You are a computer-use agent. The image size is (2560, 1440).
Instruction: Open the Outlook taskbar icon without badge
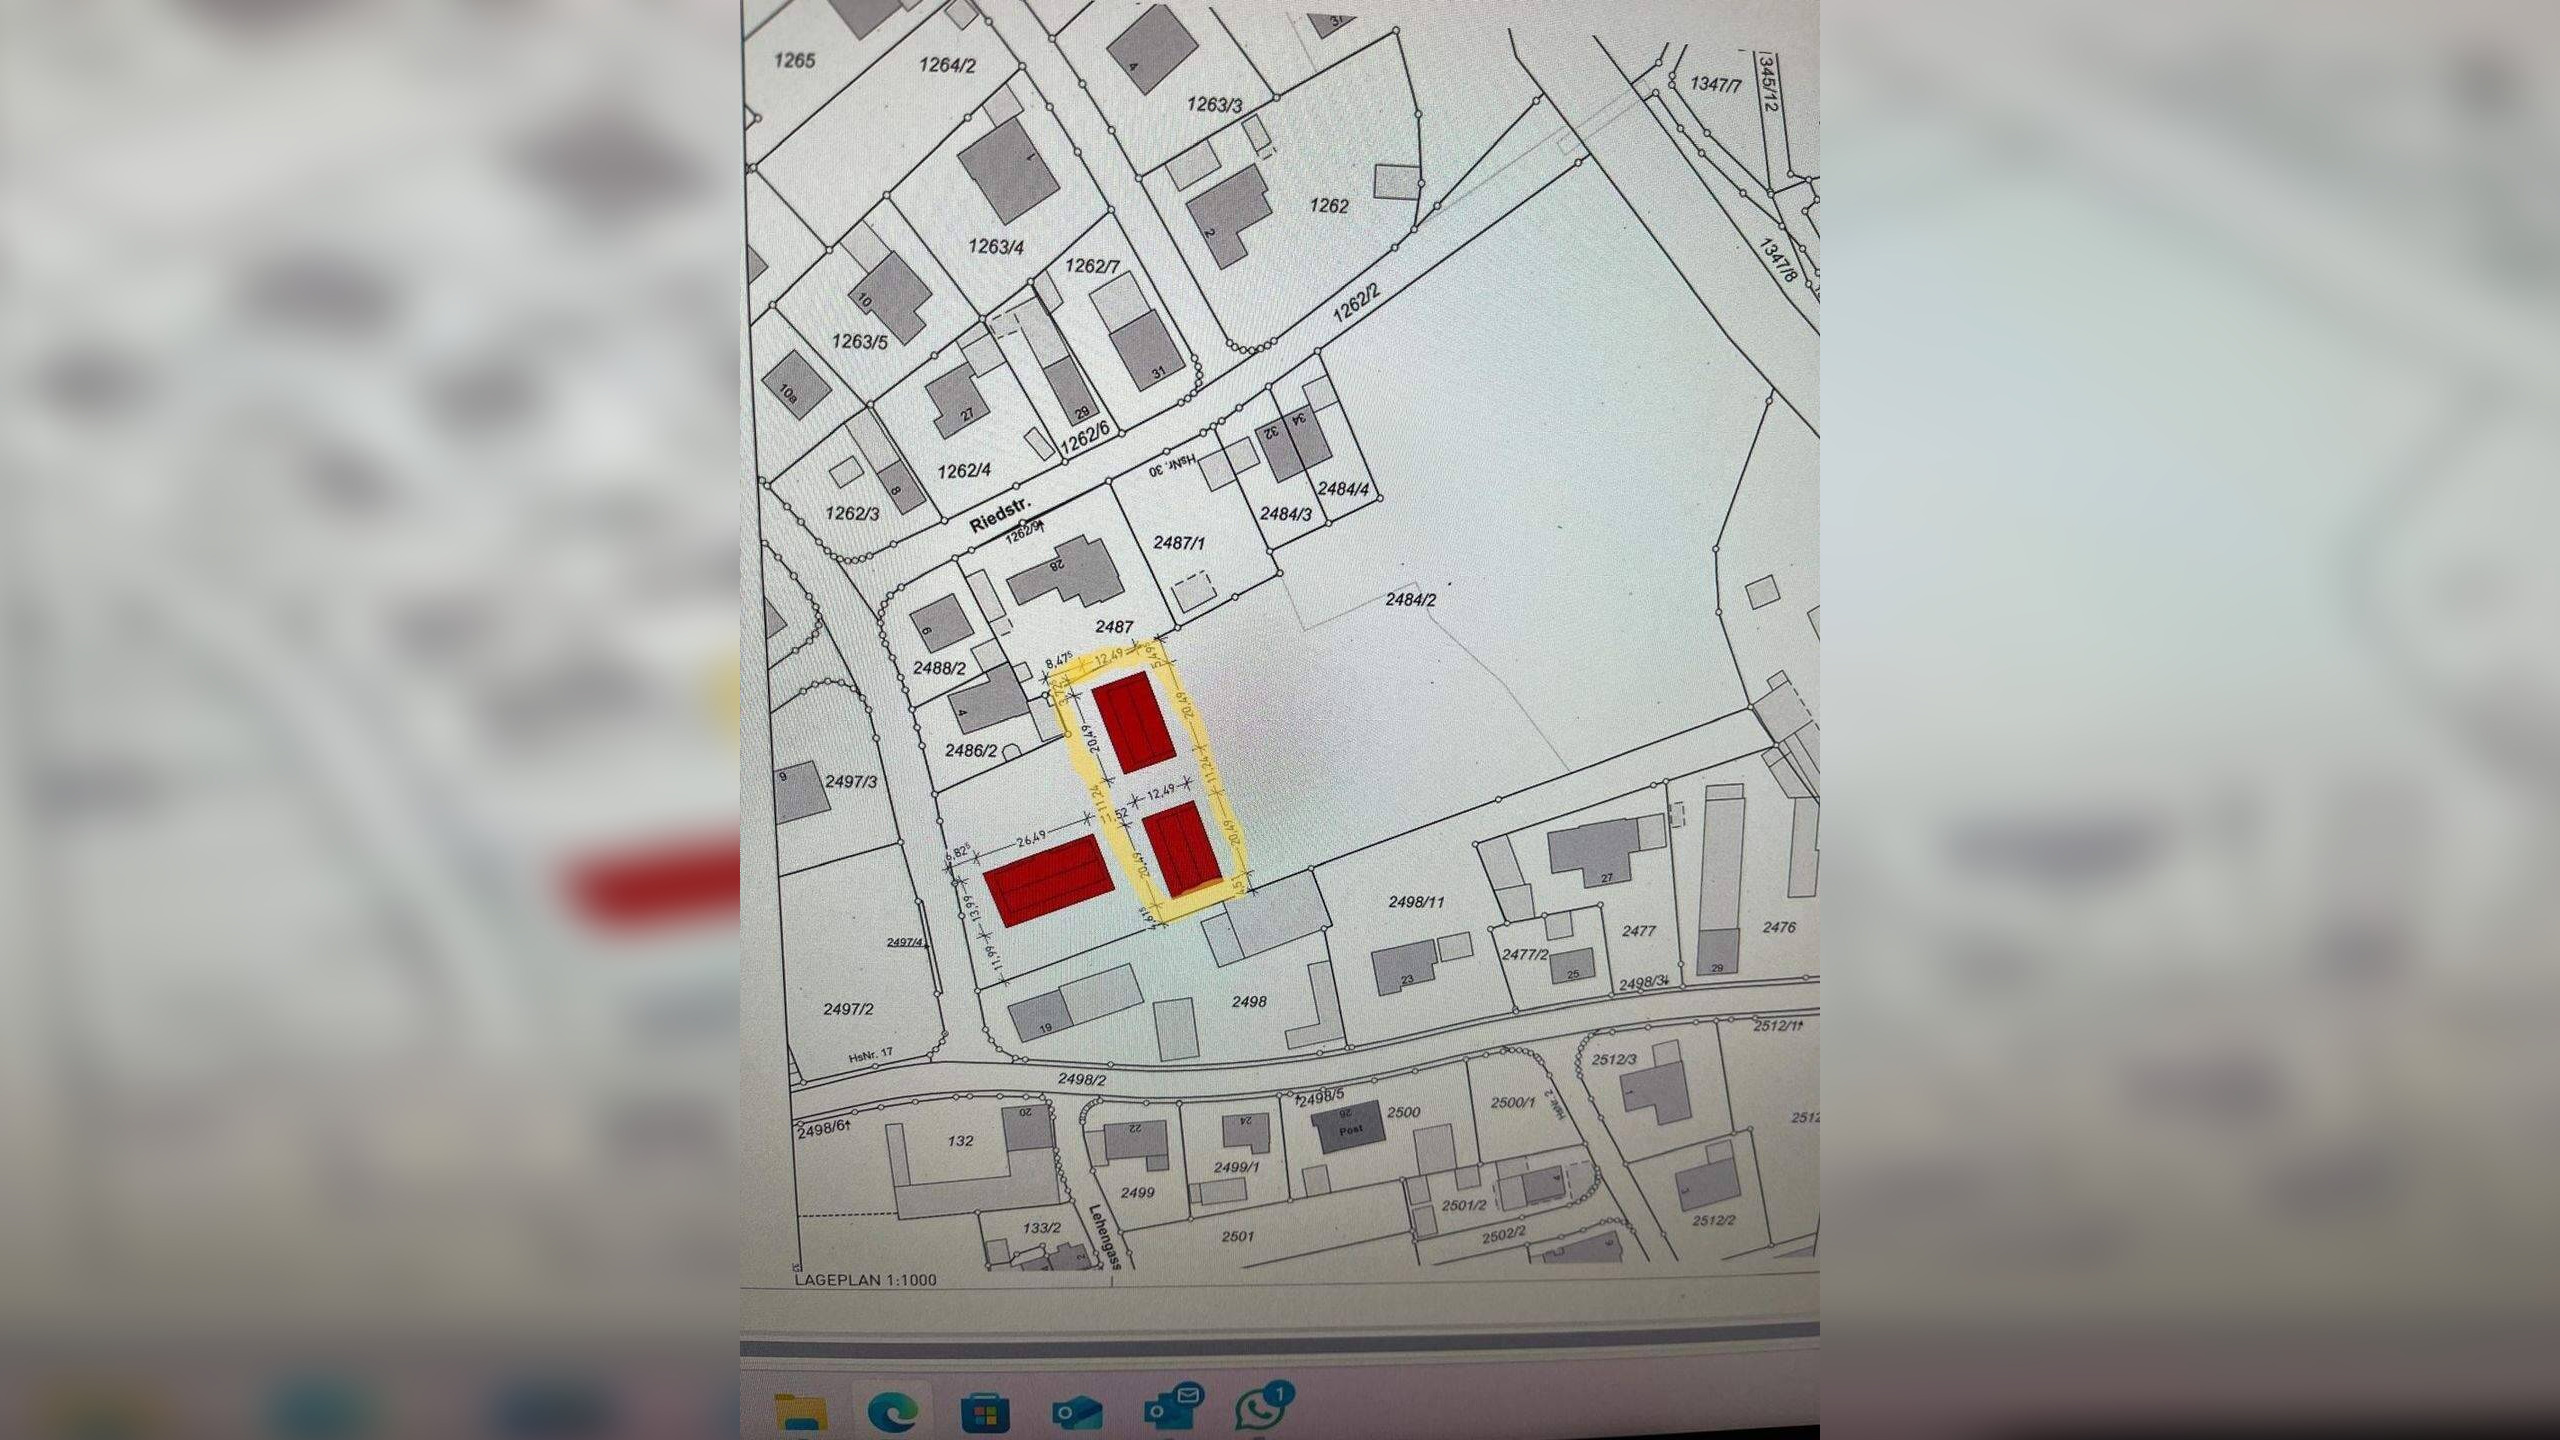coord(1077,1413)
